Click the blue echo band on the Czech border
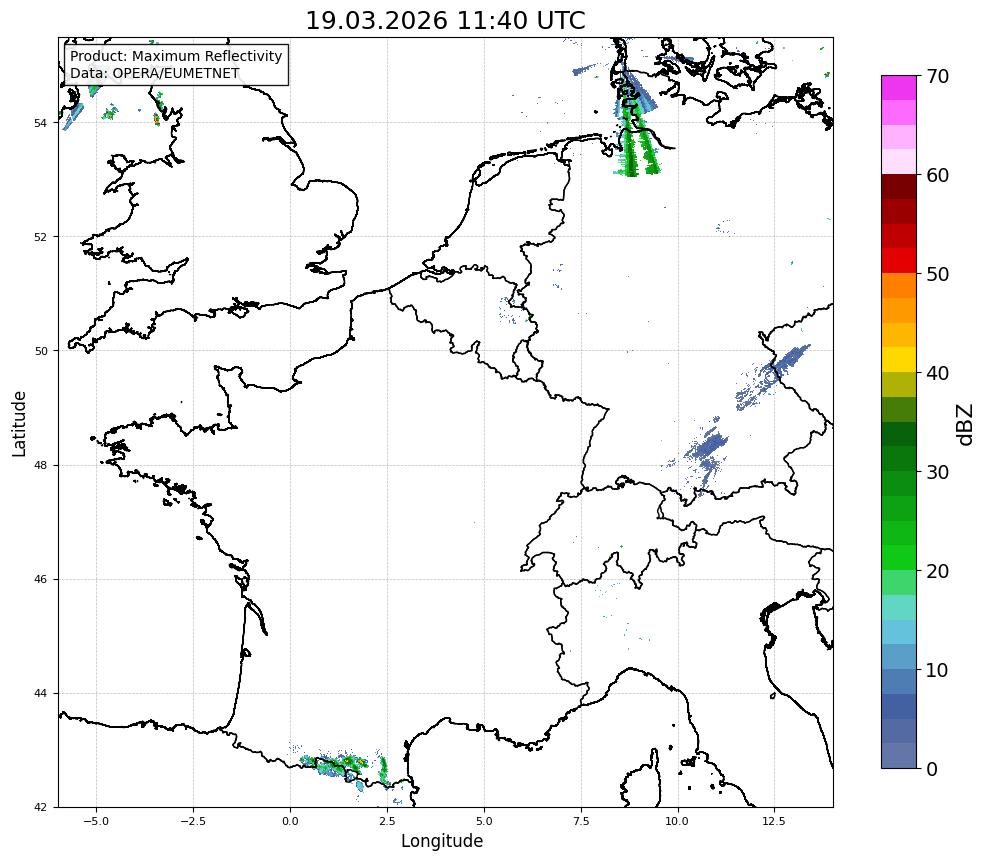 [x=773, y=377]
